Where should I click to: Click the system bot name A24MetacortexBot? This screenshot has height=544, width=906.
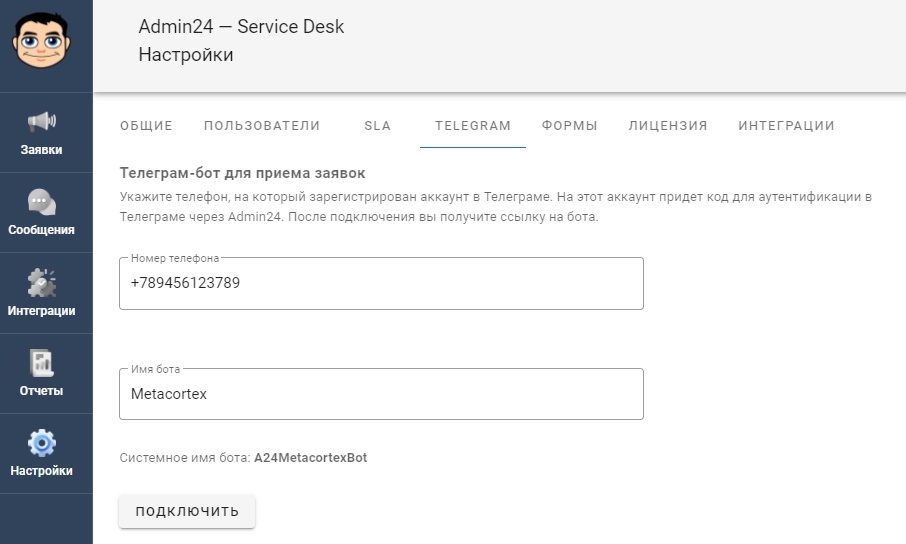[x=310, y=458]
